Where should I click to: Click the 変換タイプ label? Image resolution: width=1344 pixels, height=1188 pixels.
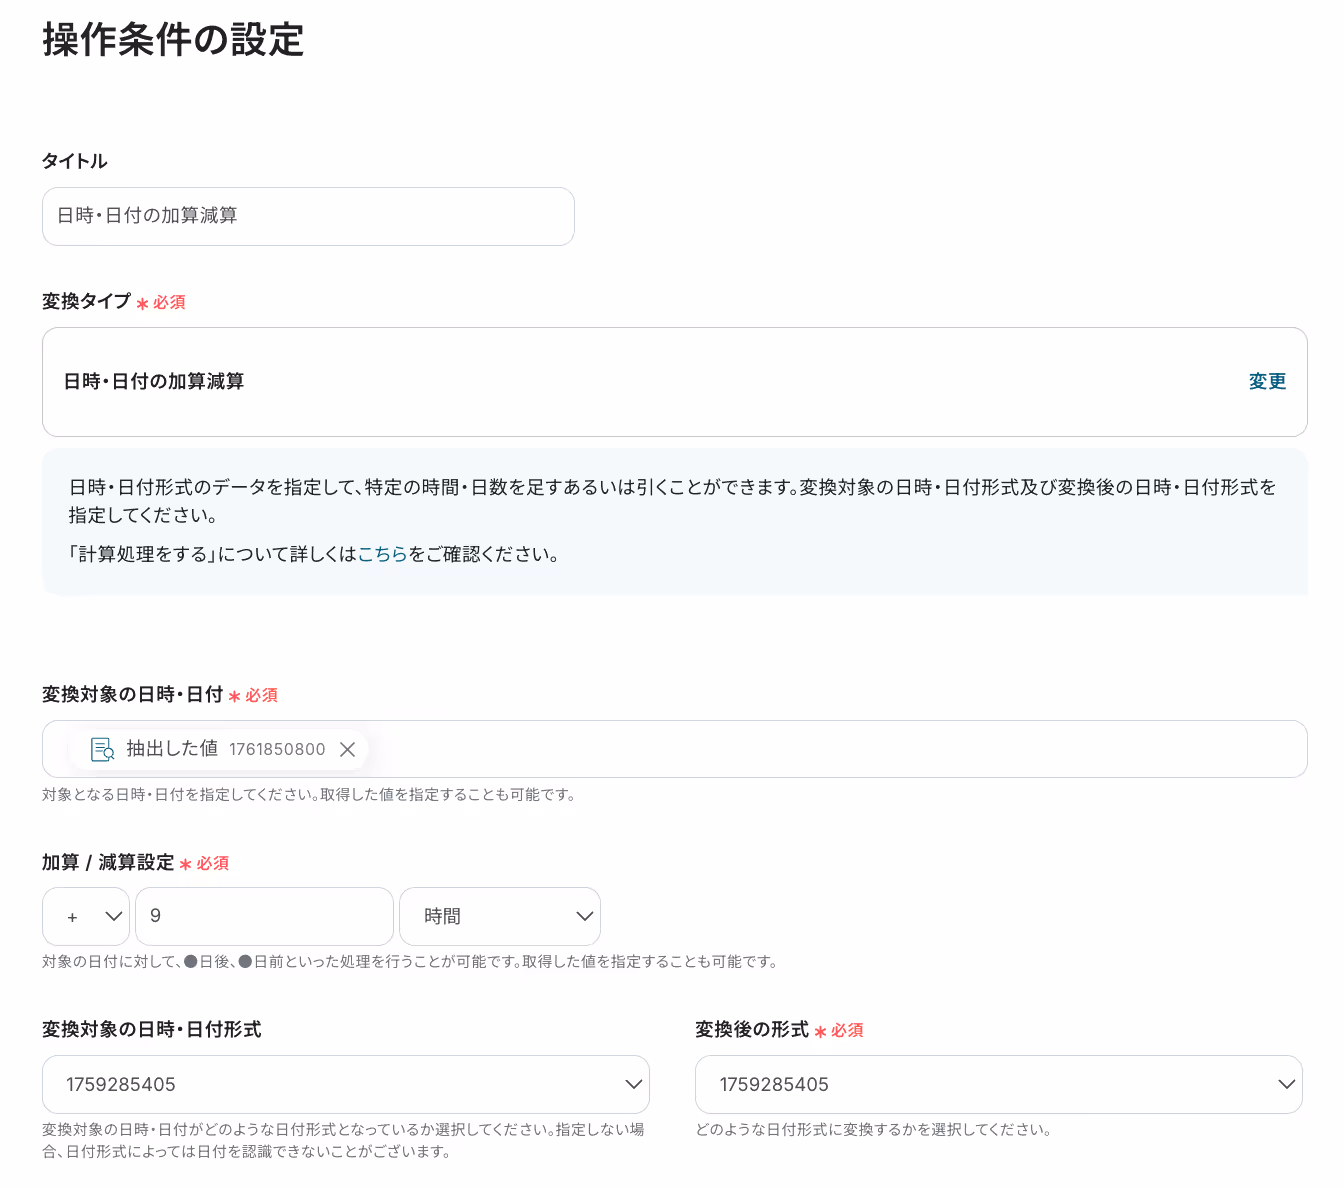pos(86,301)
